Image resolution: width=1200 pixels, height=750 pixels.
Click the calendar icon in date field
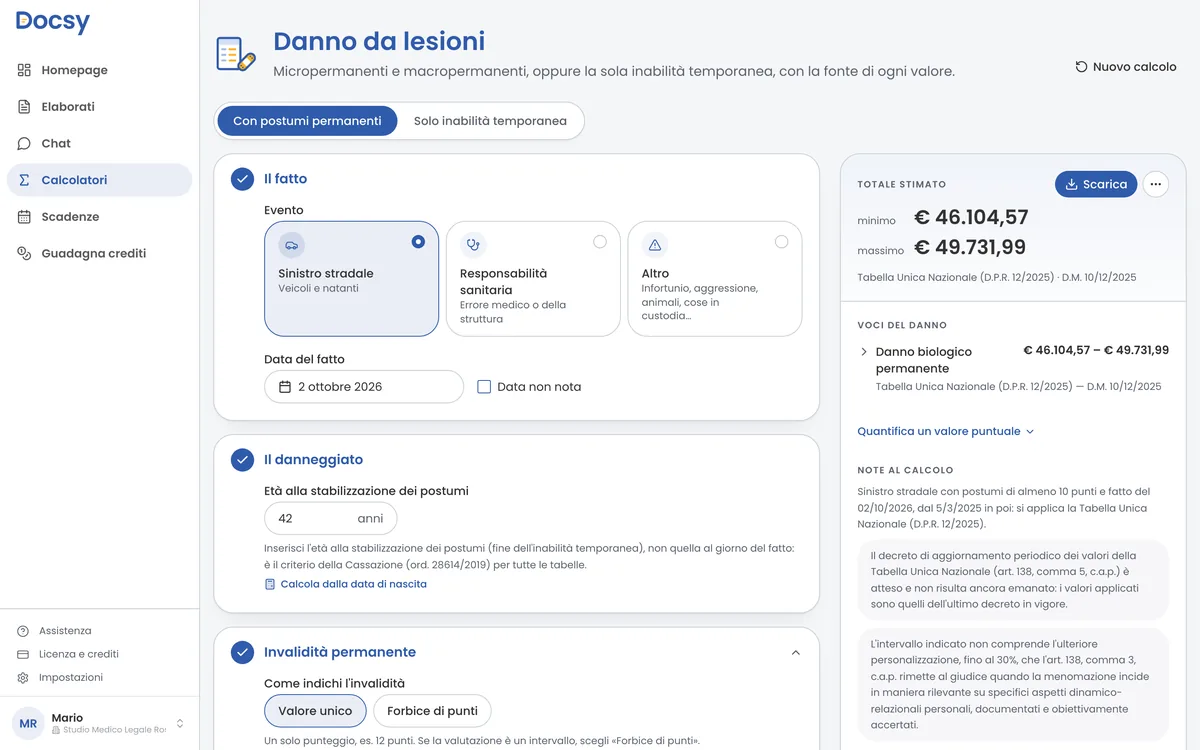pyautogui.click(x=285, y=387)
